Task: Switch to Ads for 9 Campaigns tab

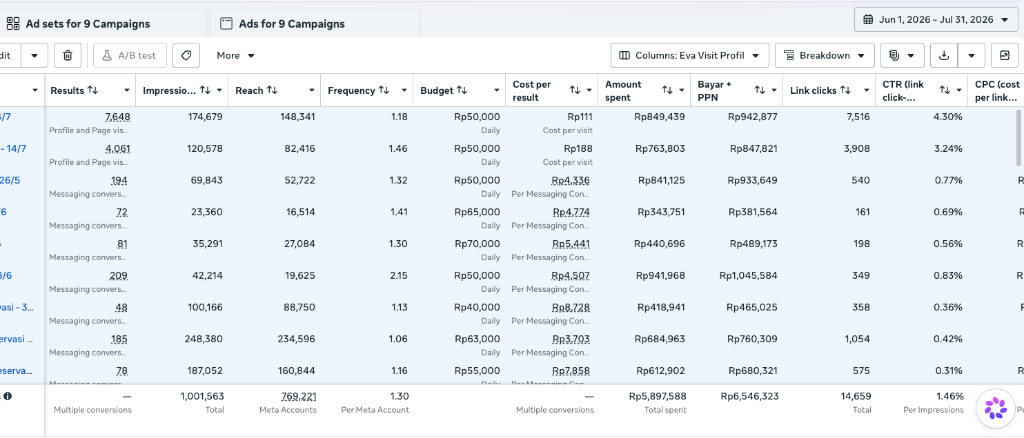Action: (315, 24)
